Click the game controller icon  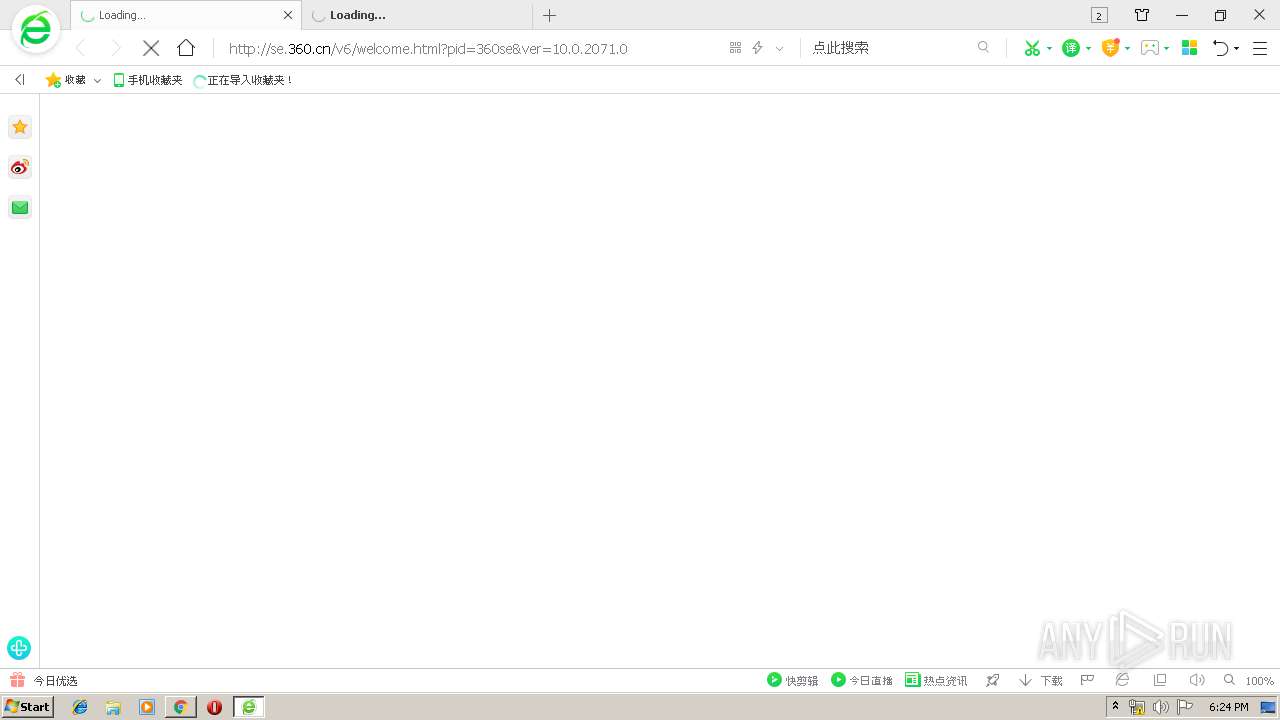[x=1150, y=48]
